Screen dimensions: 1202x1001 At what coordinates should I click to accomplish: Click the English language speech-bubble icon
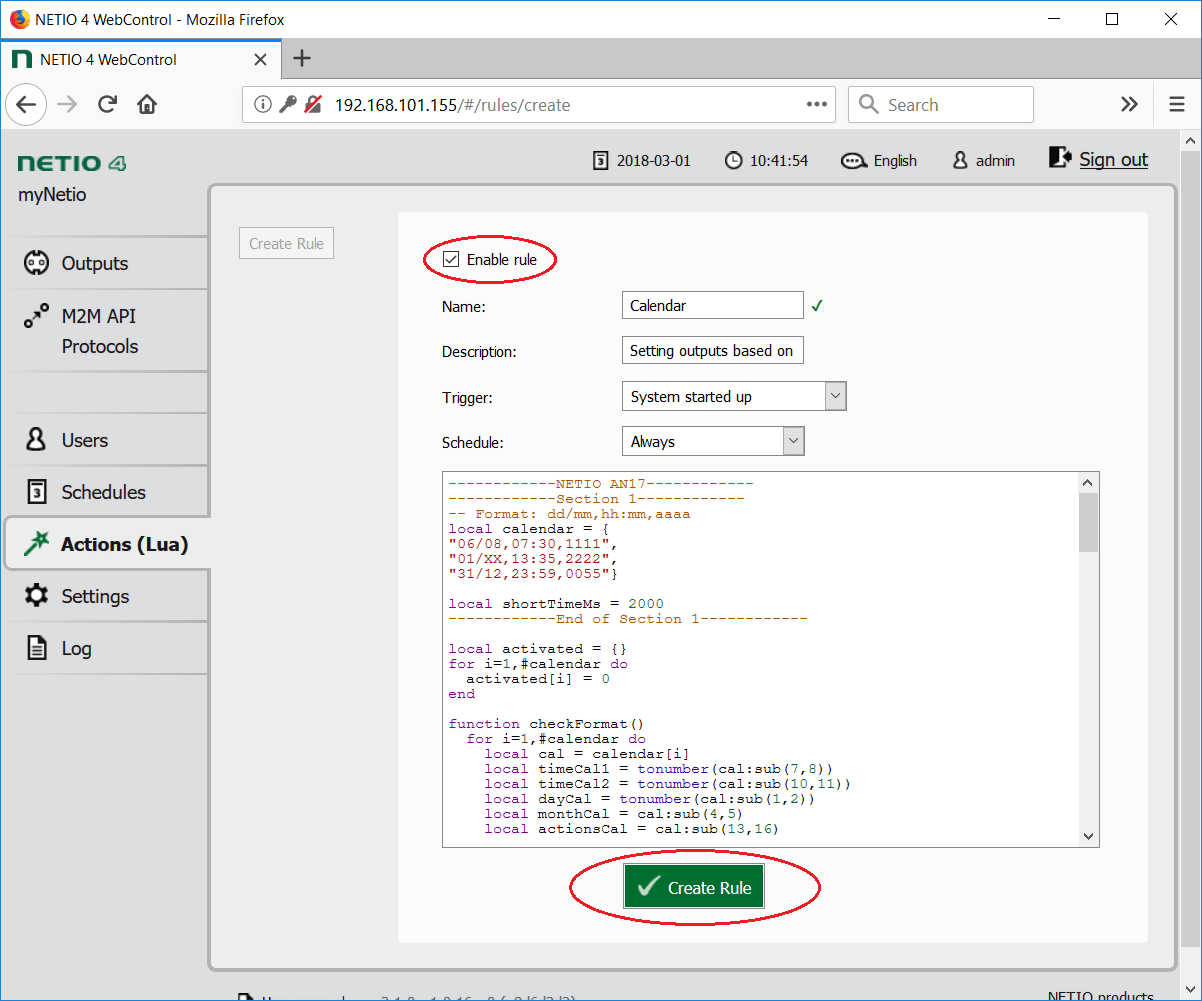point(852,160)
